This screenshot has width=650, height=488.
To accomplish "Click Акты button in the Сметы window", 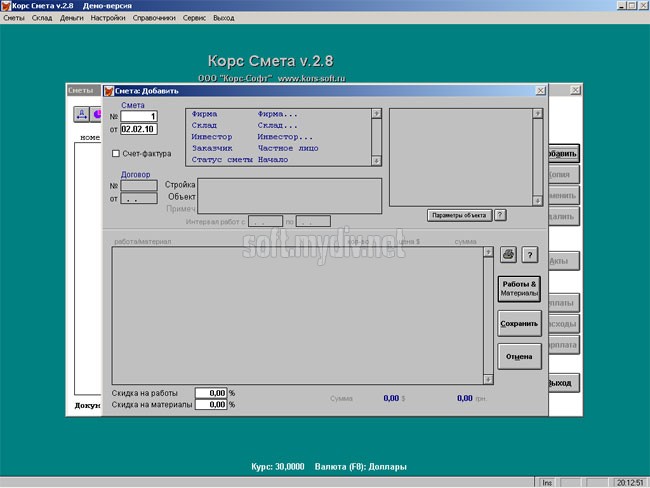I will (x=563, y=261).
